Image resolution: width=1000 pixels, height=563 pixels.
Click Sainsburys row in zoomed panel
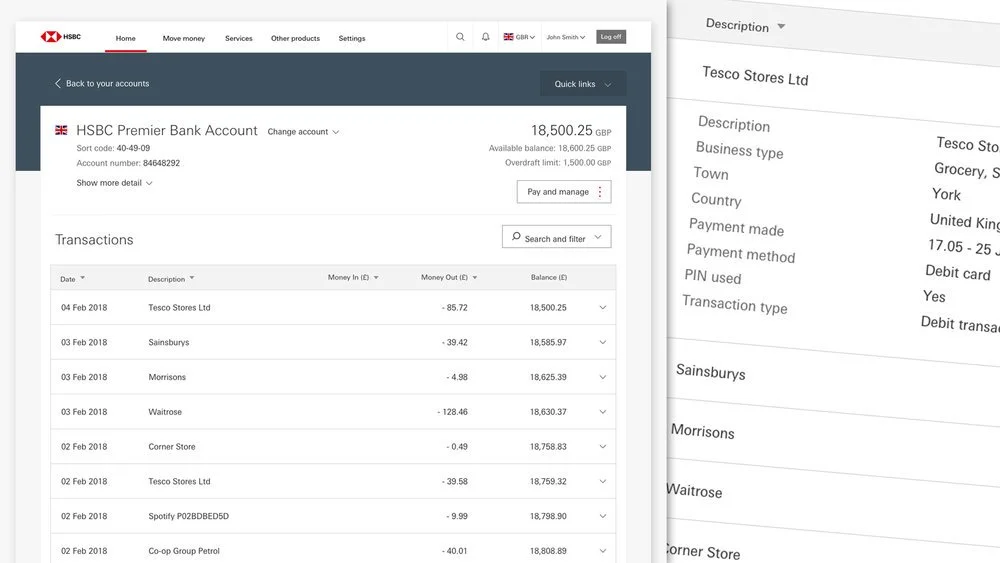tap(710, 371)
